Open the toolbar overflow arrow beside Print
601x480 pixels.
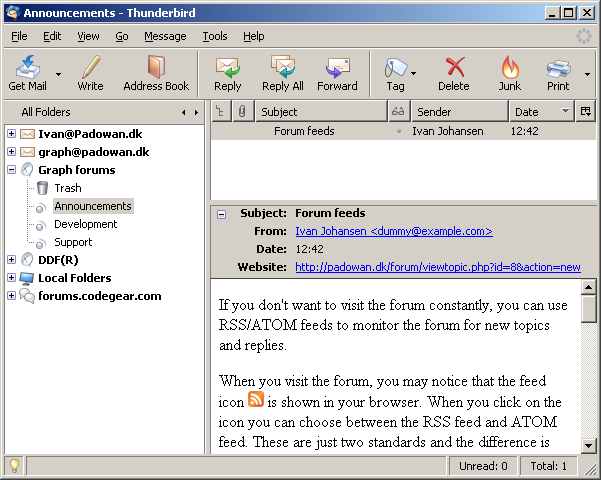[x=588, y=74]
